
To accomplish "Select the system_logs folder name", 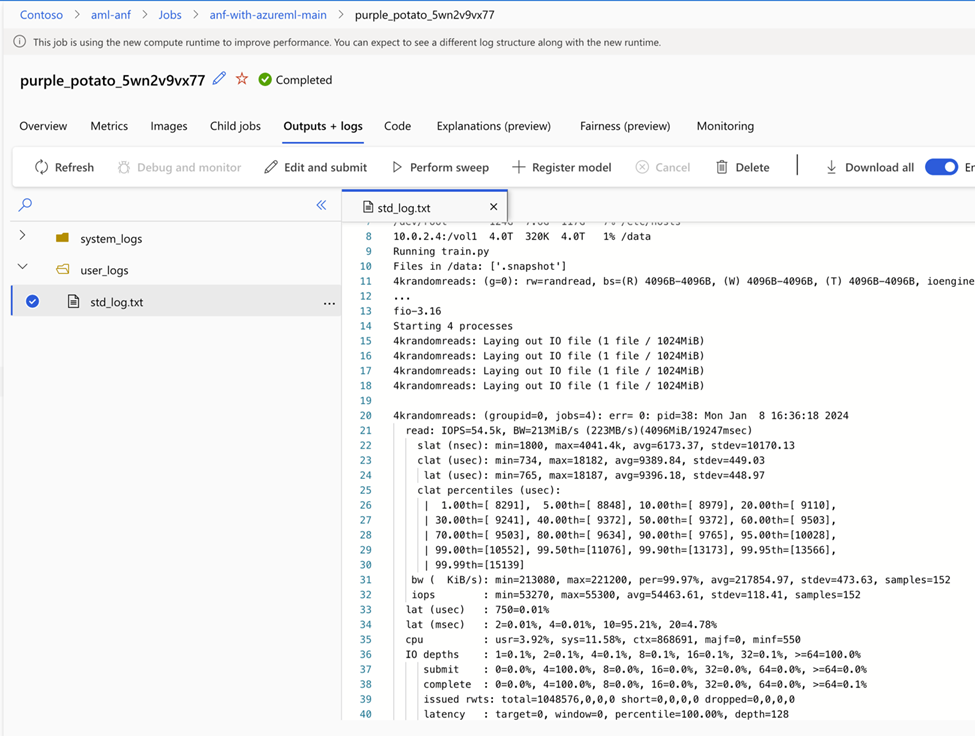I will pyautogui.click(x=111, y=239).
